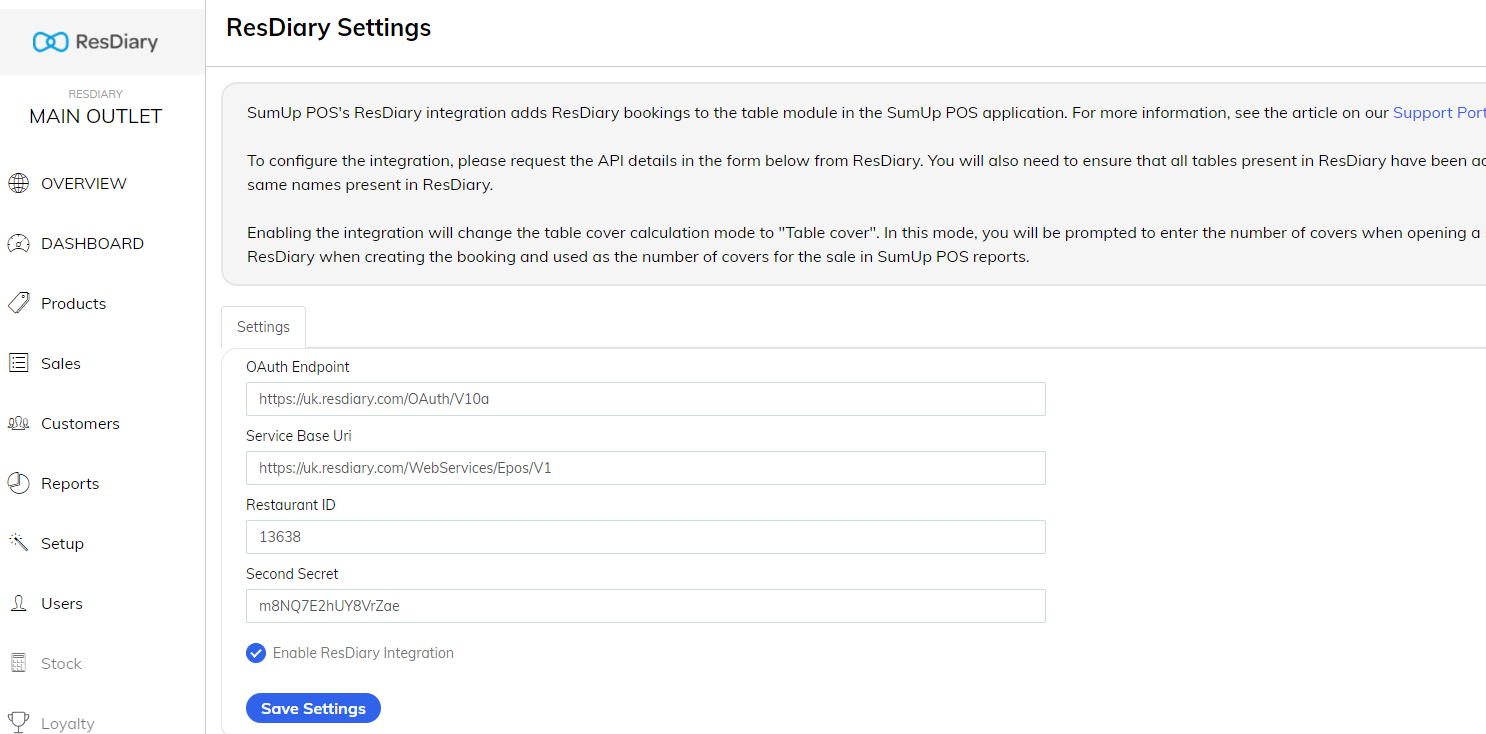Screen dimensions: 1486x734
Task: Click the Second Secret text field
Action: (x=645, y=606)
